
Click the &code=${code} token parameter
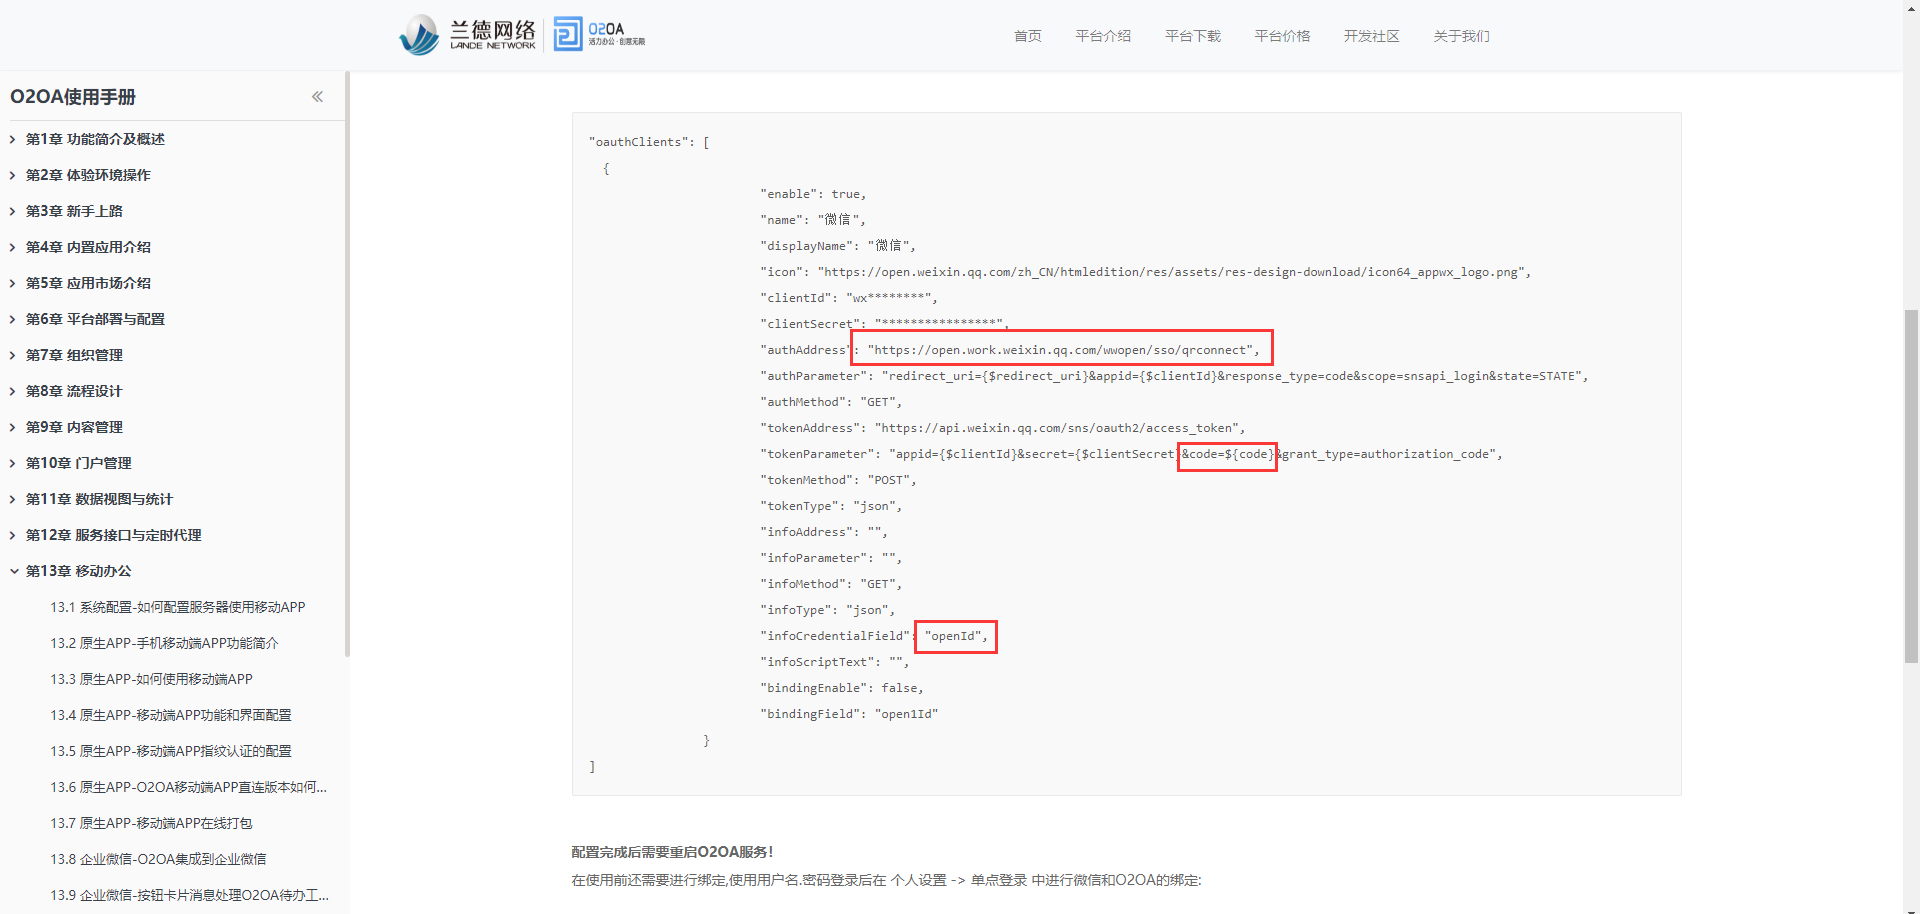(x=1227, y=454)
